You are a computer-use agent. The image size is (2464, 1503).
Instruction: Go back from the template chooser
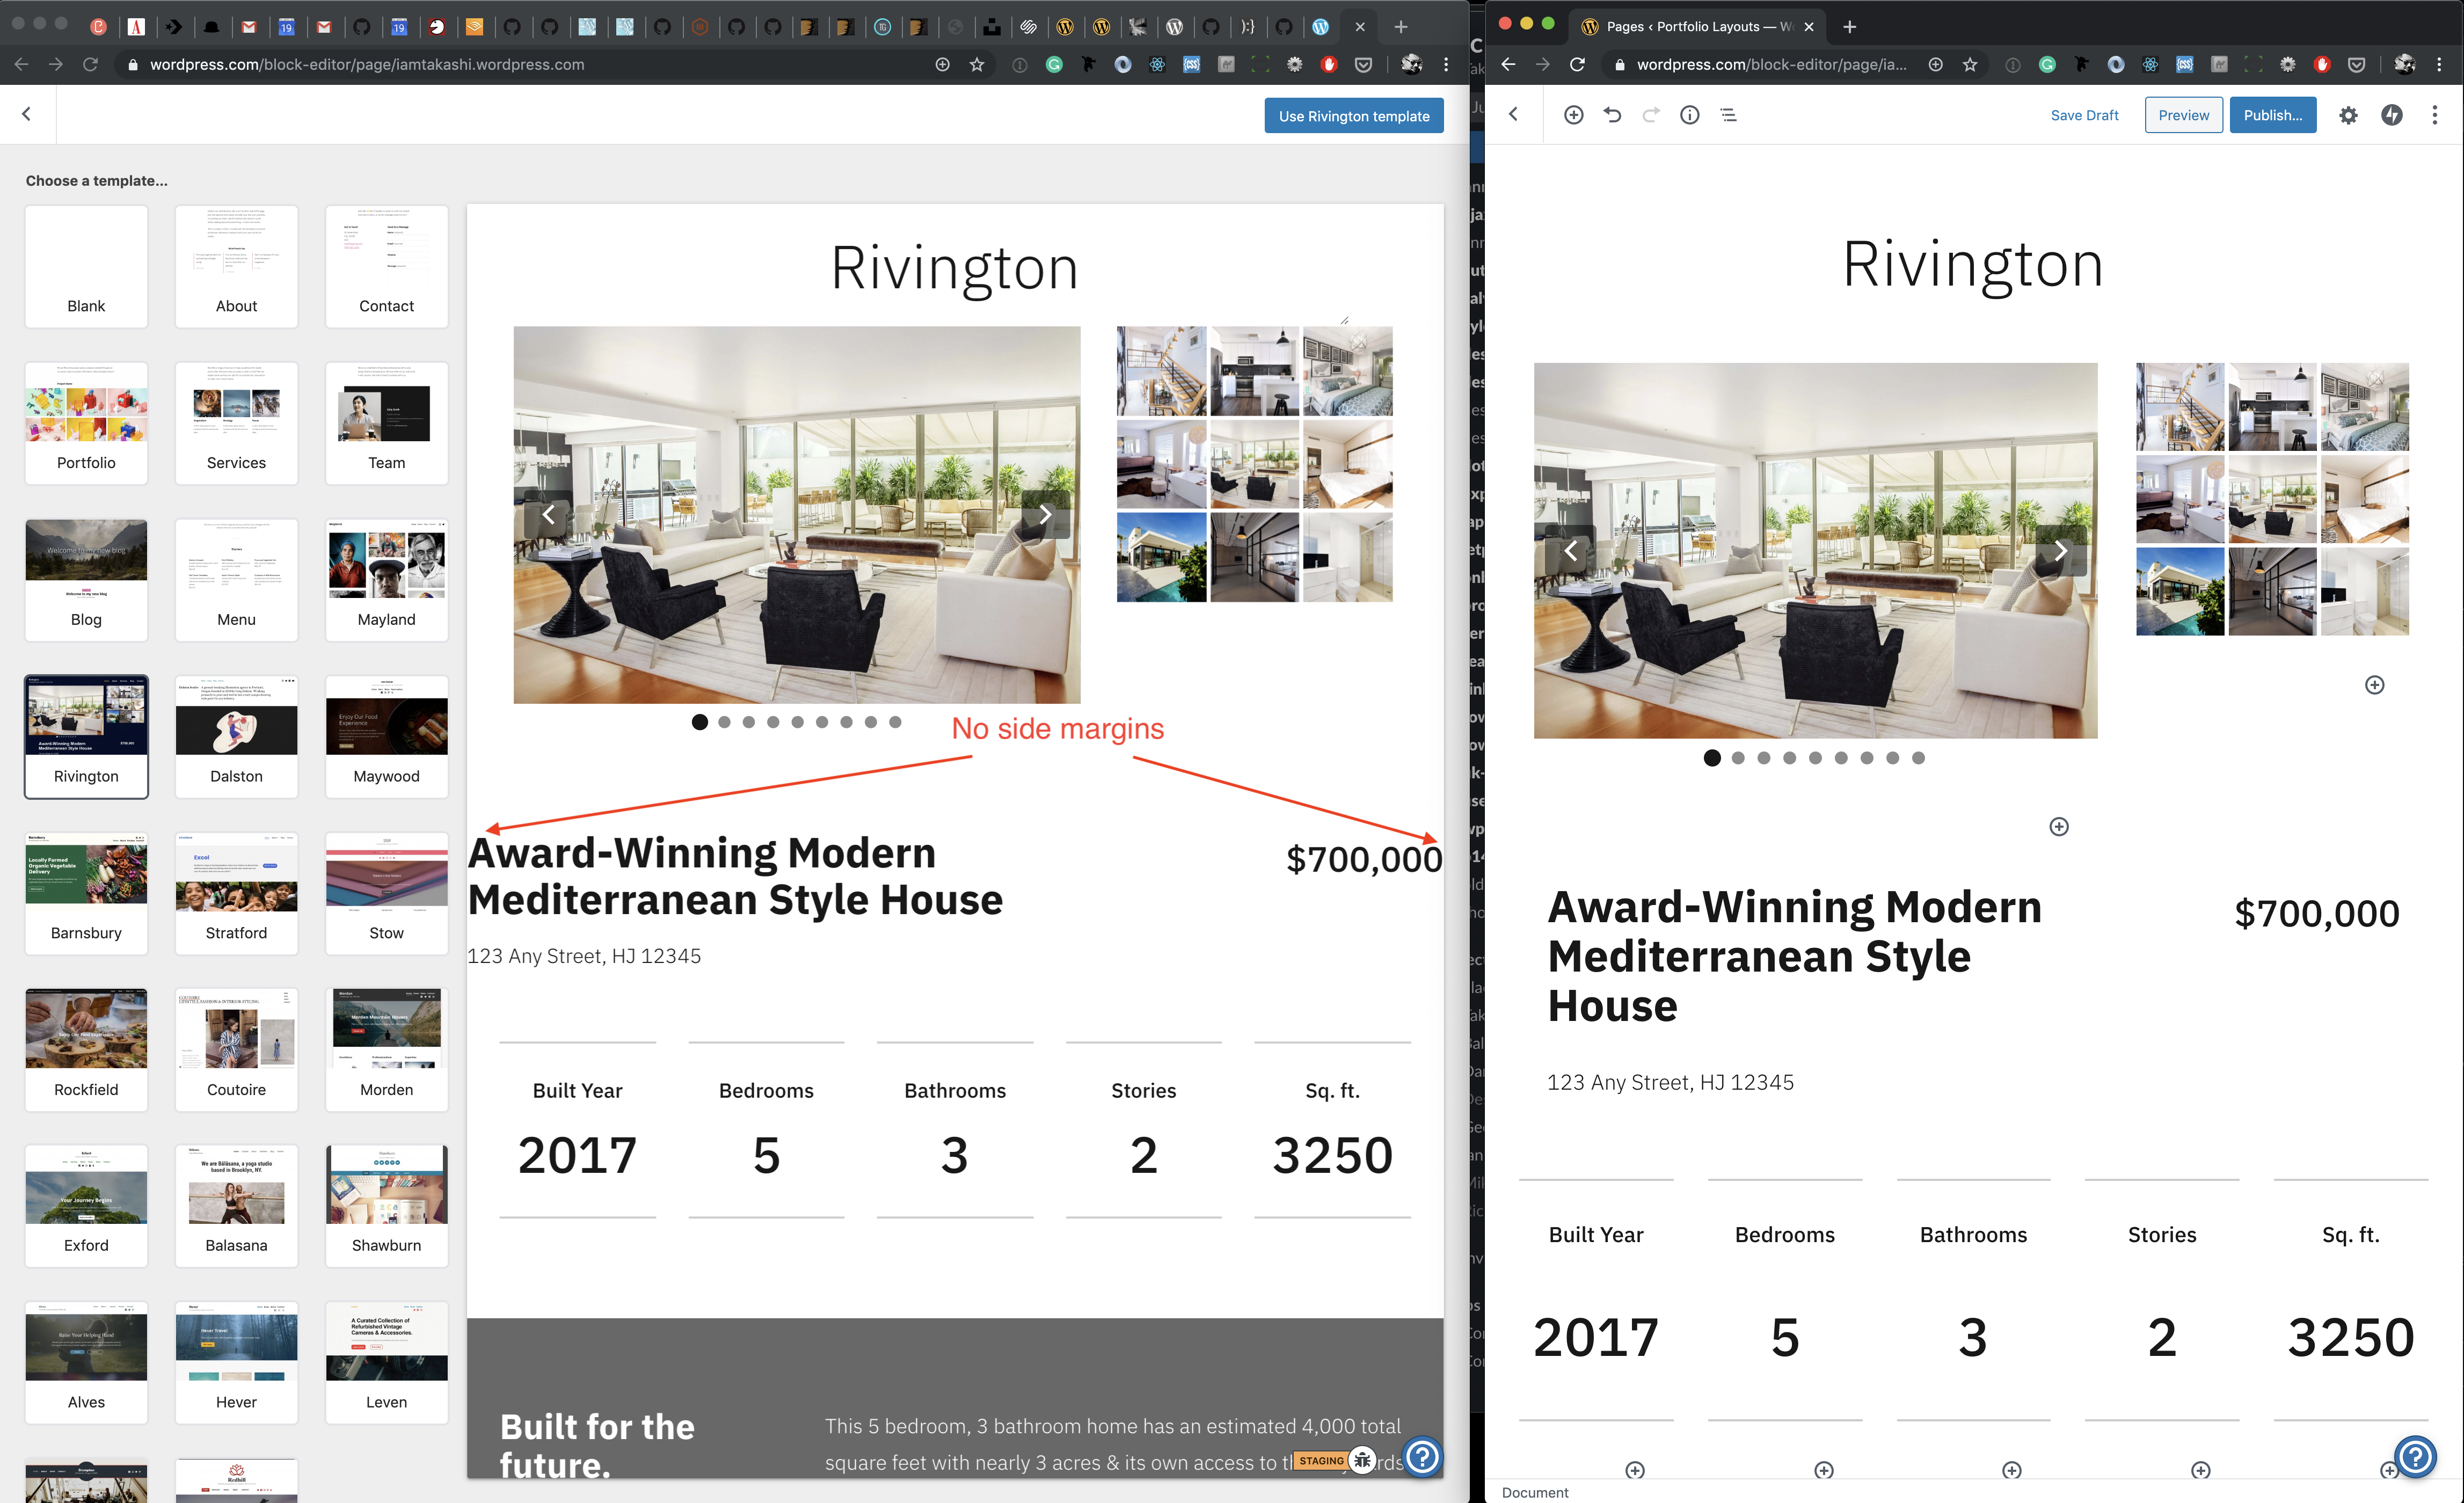[x=27, y=114]
